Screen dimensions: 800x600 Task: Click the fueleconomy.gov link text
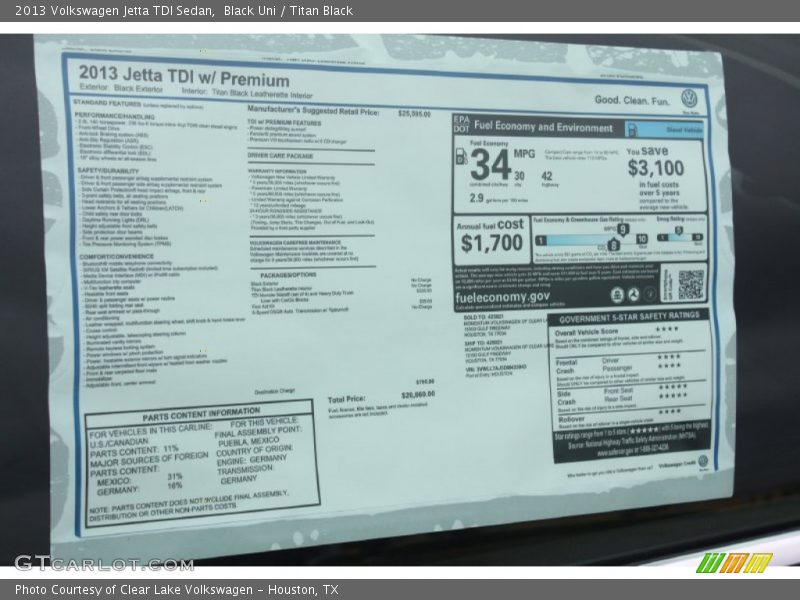pyautogui.click(x=502, y=297)
